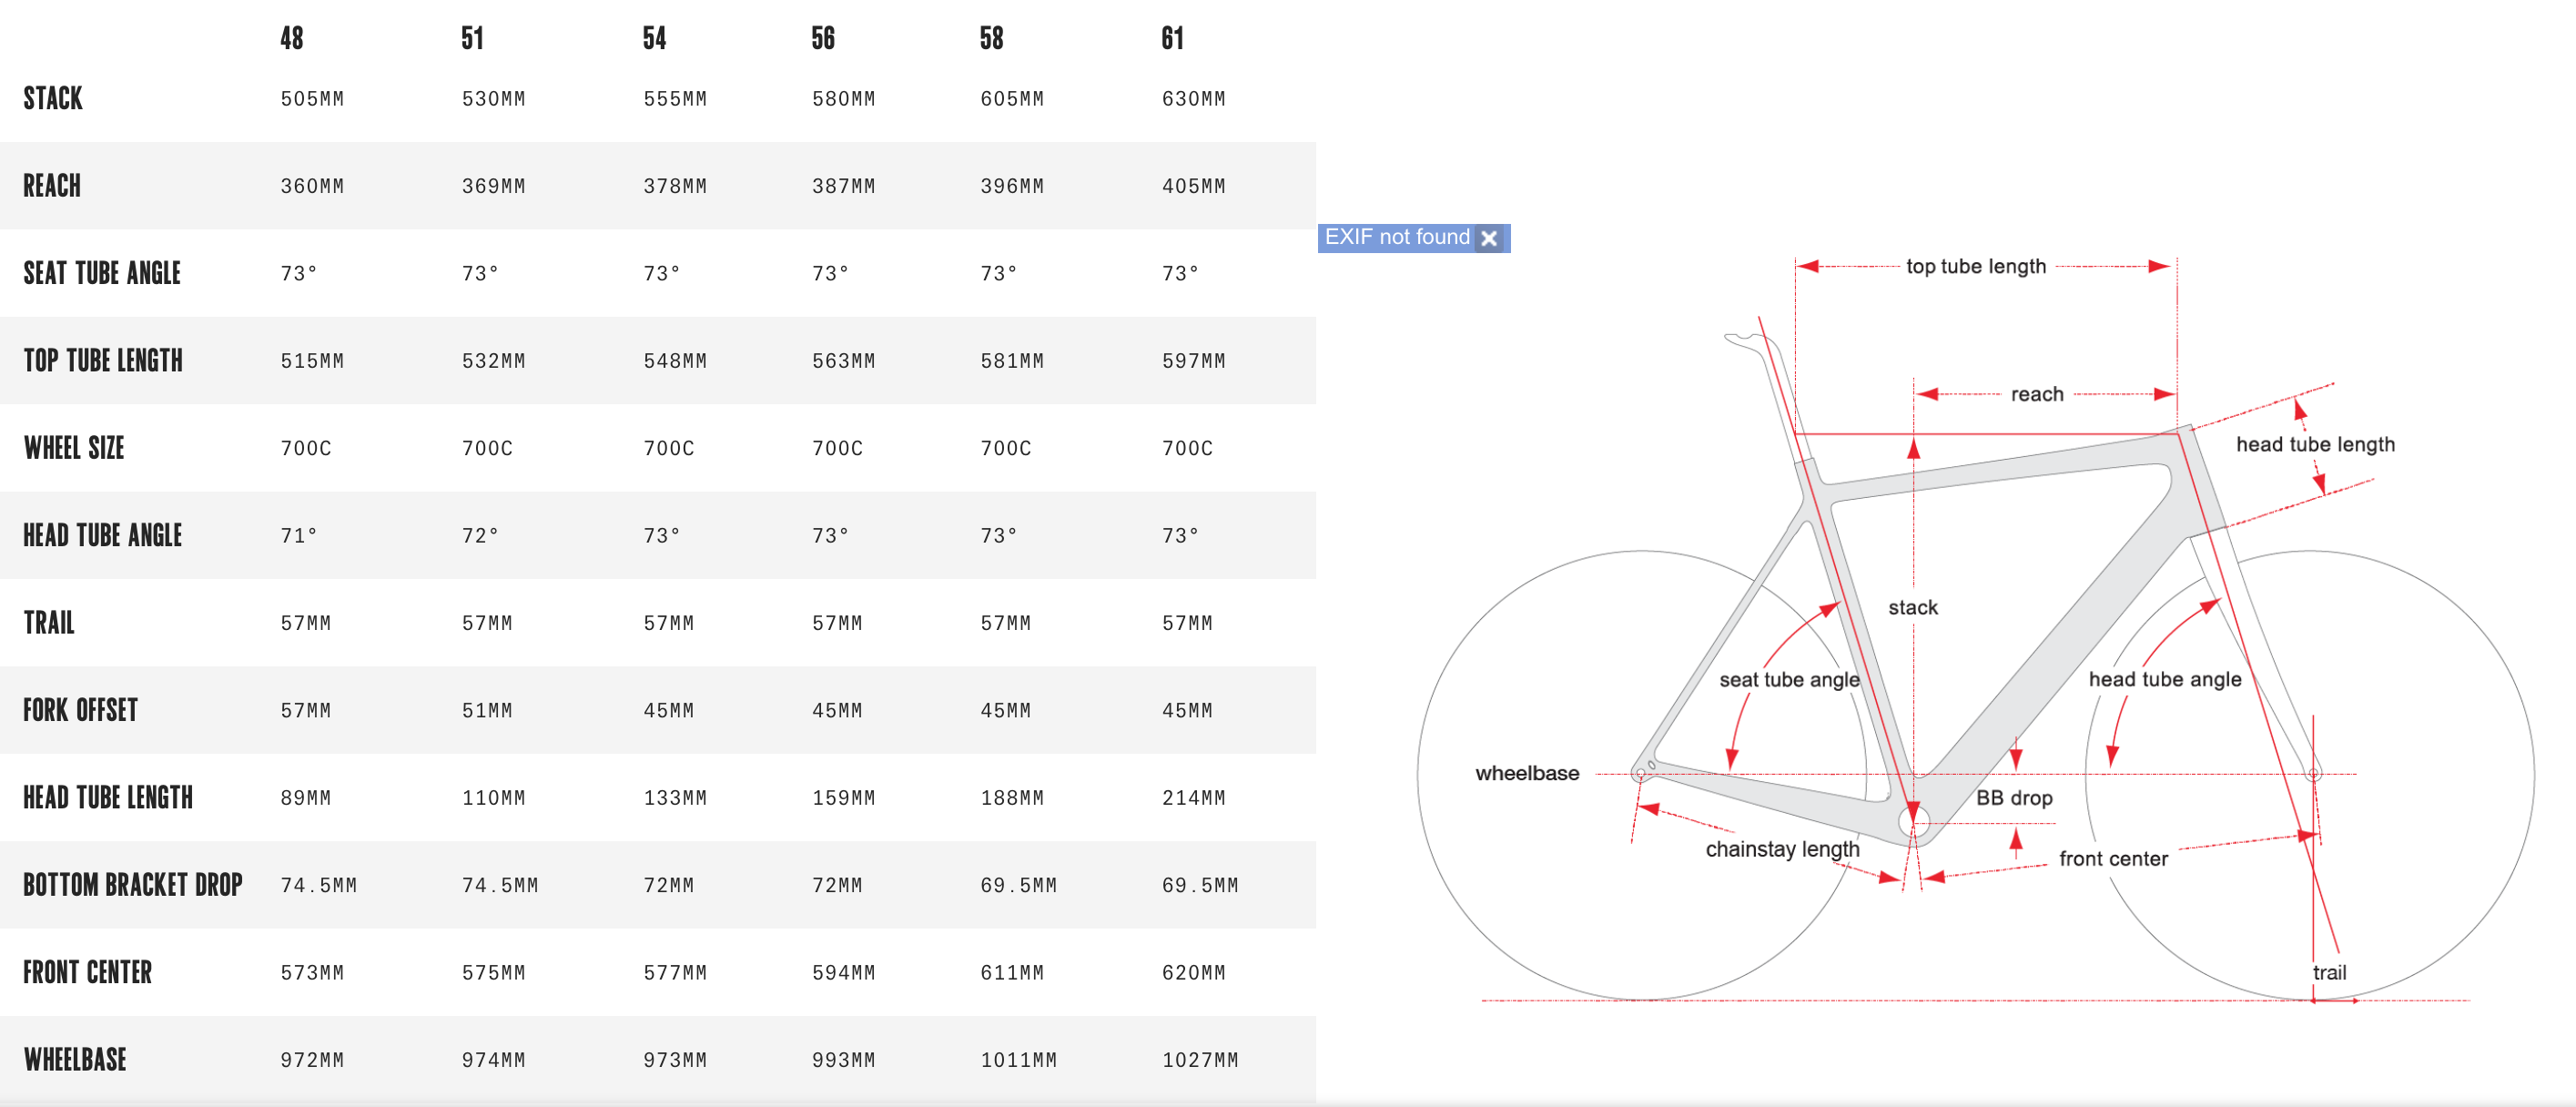This screenshot has width=2576, height=1107.
Task: Click the 505MM stack value
Action: point(312,99)
